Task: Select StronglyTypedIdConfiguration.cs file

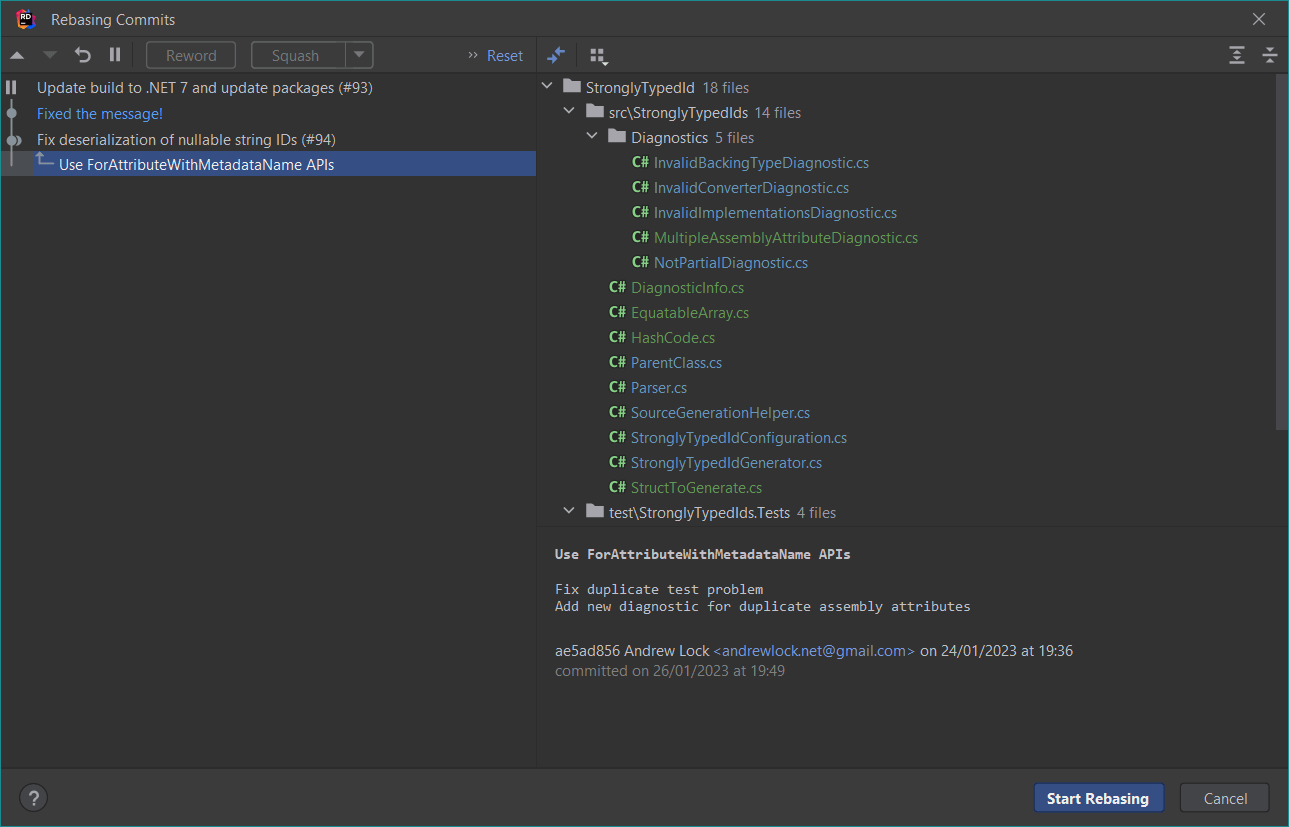Action: (739, 438)
